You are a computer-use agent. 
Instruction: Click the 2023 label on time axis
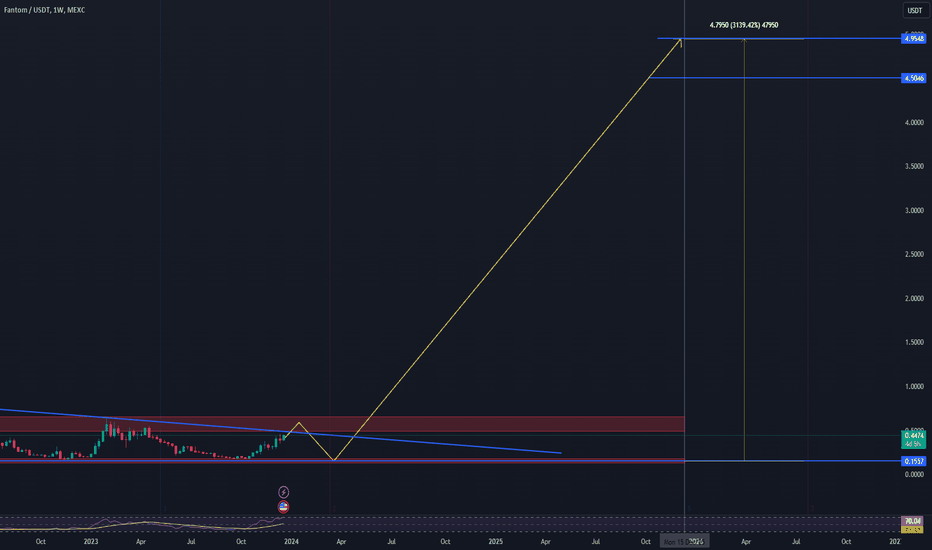pos(91,542)
